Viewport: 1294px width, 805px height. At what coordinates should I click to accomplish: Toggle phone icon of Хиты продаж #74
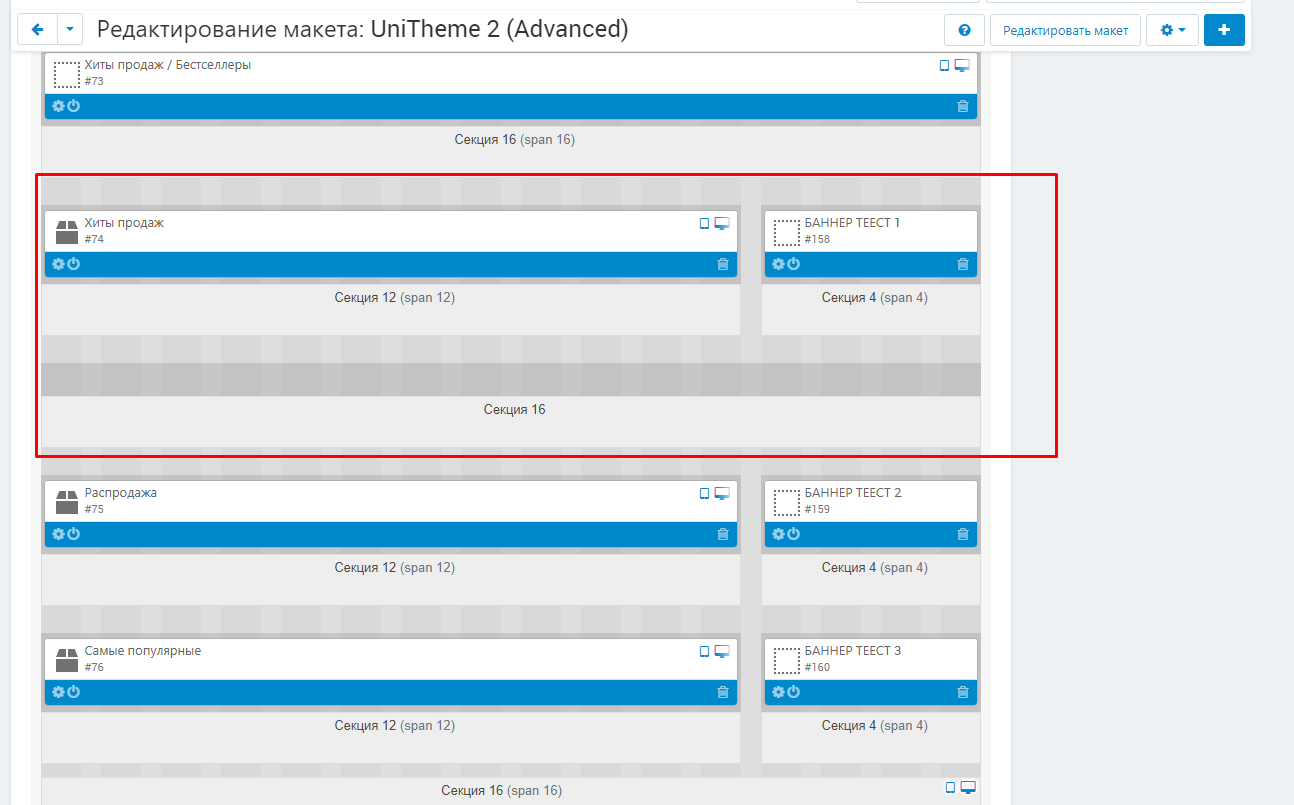704,223
